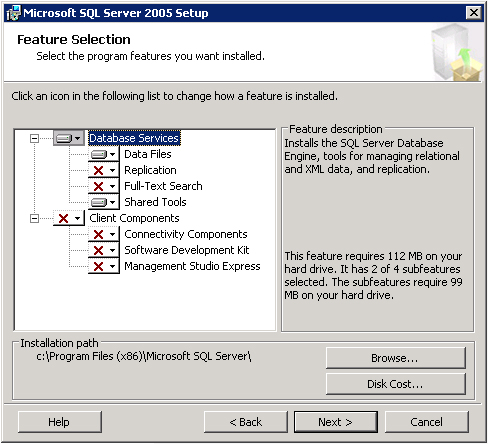Click the red X beside Management Studio Express
Viewport: 488px width, 444px height.
tap(99, 266)
